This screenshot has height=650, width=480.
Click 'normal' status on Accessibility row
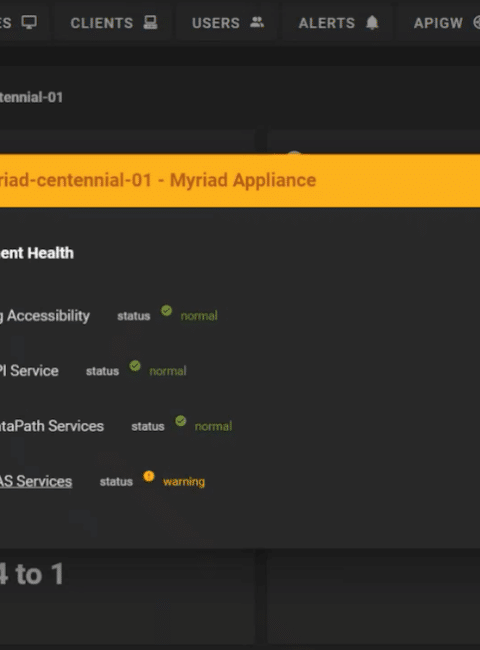pos(199,316)
